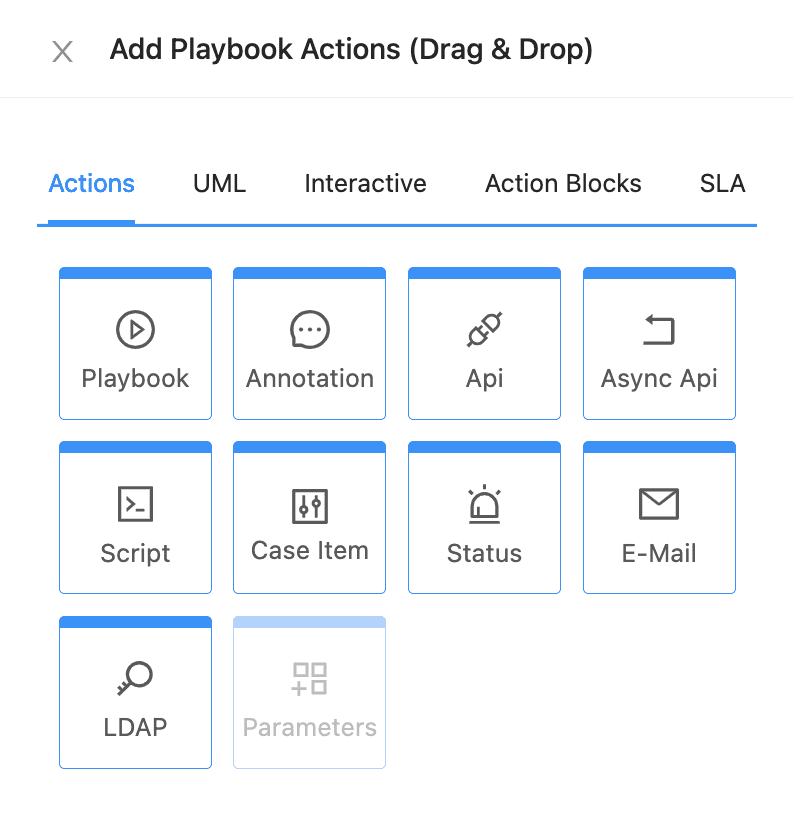794x840 pixels.
Task: Select the LDAP key icon
Action: (x=135, y=679)
